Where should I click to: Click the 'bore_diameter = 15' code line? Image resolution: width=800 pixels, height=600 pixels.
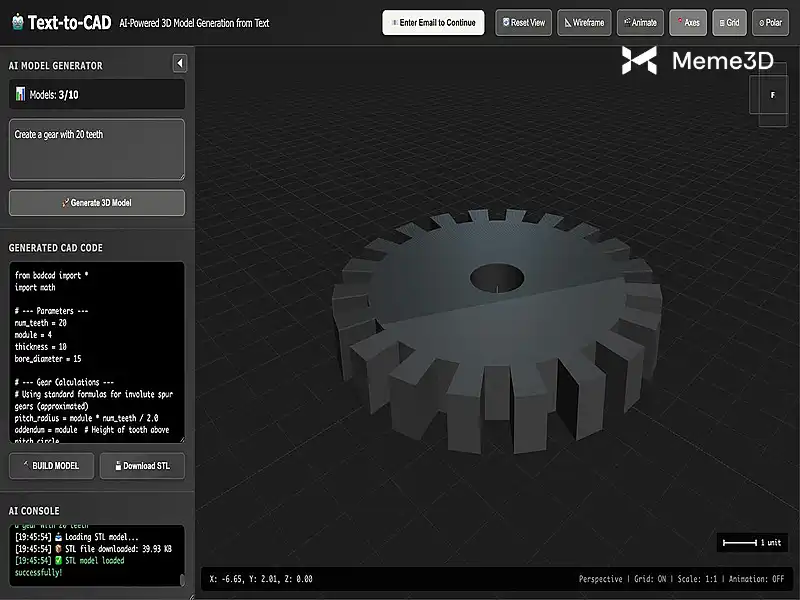coord(48,359)
